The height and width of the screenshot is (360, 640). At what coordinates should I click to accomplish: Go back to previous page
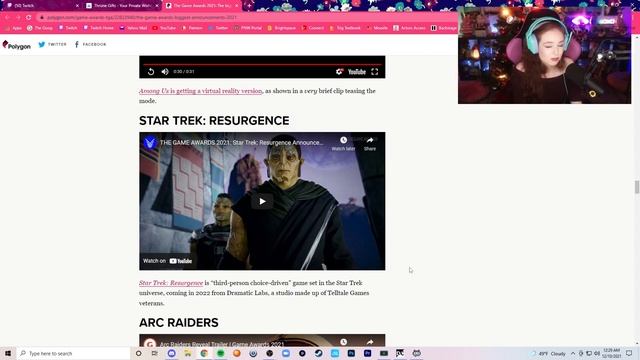[7, 18]
